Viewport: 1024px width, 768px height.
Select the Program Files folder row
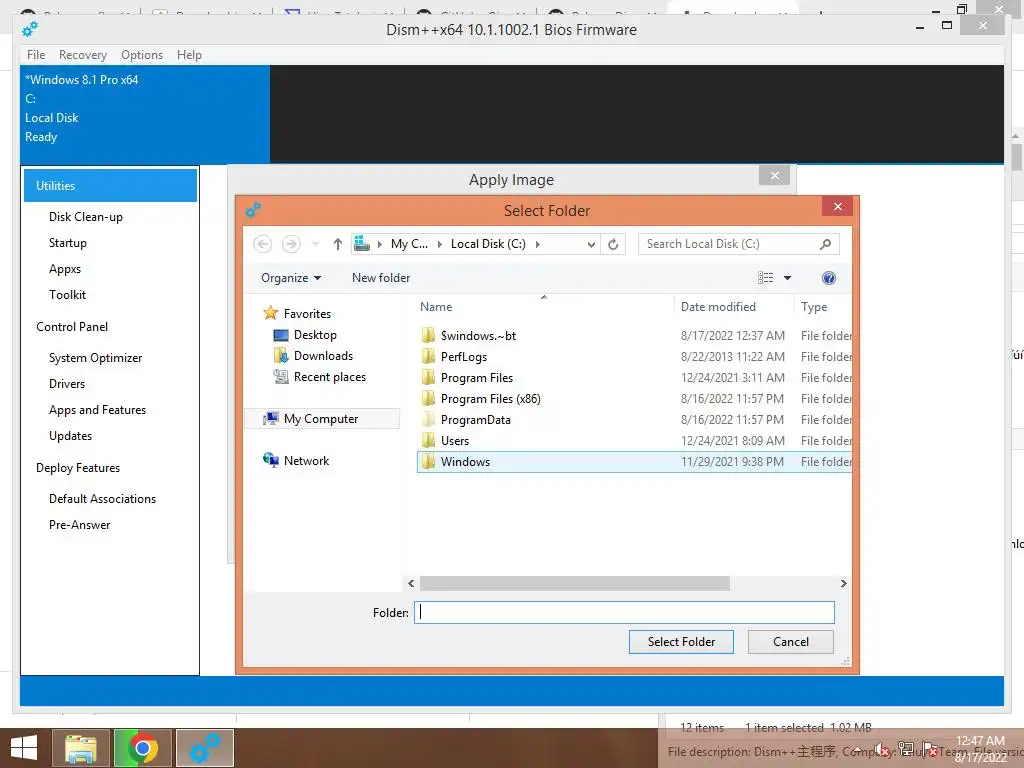[x=634, y=377]
